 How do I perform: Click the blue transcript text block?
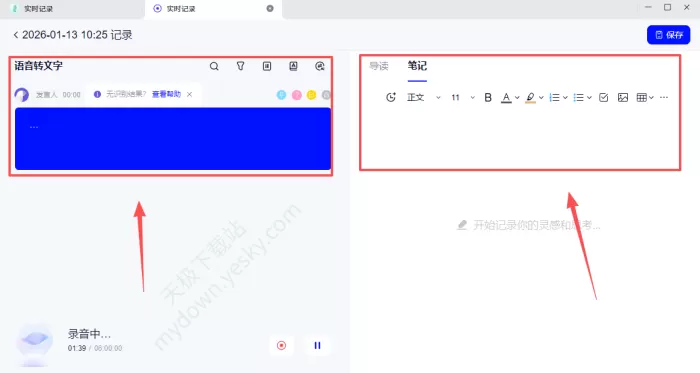(173, 139)
